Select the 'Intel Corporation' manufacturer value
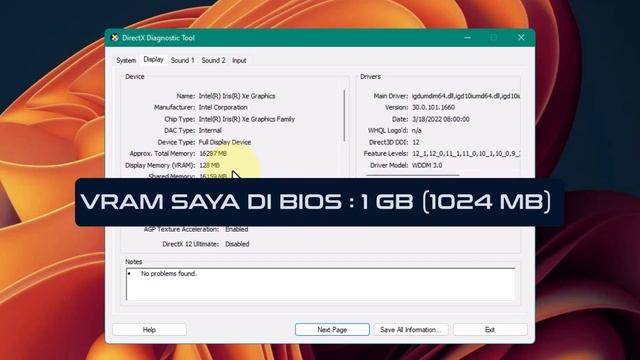 pos(223,107)
